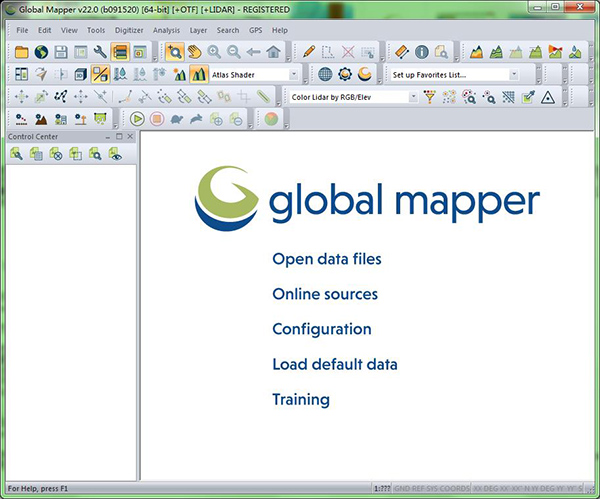The image size is (600, 499).
Task: Select the Feature Info tool icon
Action: click(x=422, y=52)
